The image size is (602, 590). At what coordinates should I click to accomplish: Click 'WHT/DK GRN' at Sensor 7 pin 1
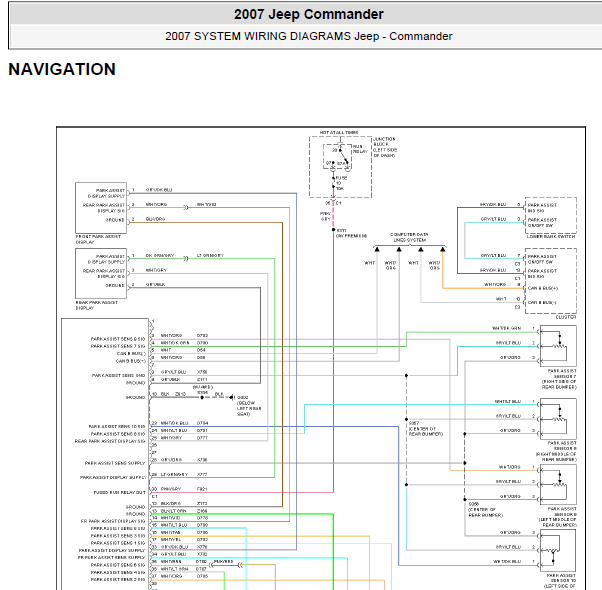[x=507, y=328]
